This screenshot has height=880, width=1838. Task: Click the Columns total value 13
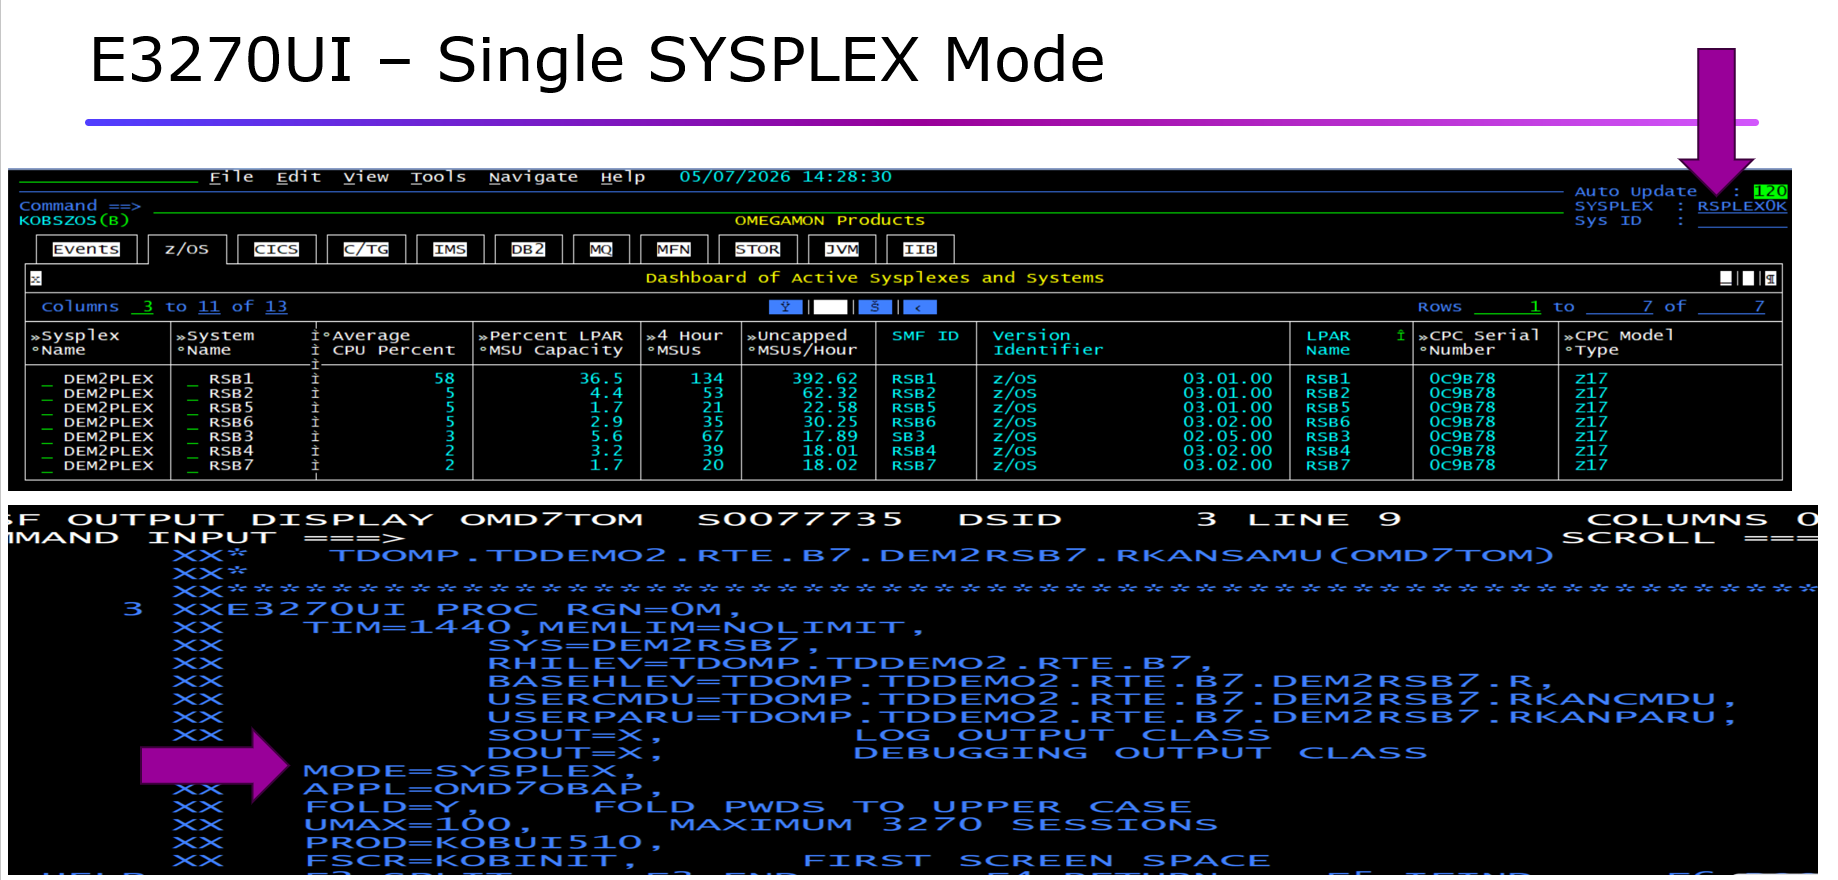click(x=276, y=307)
